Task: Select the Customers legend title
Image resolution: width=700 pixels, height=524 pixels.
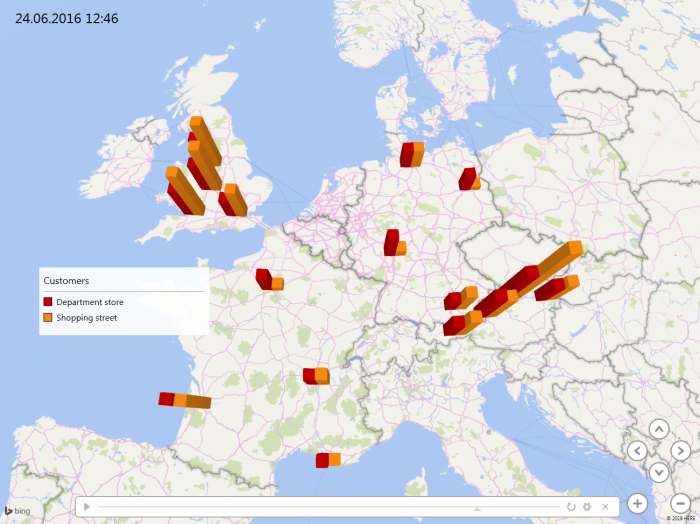Action: (x=66, y=281)
